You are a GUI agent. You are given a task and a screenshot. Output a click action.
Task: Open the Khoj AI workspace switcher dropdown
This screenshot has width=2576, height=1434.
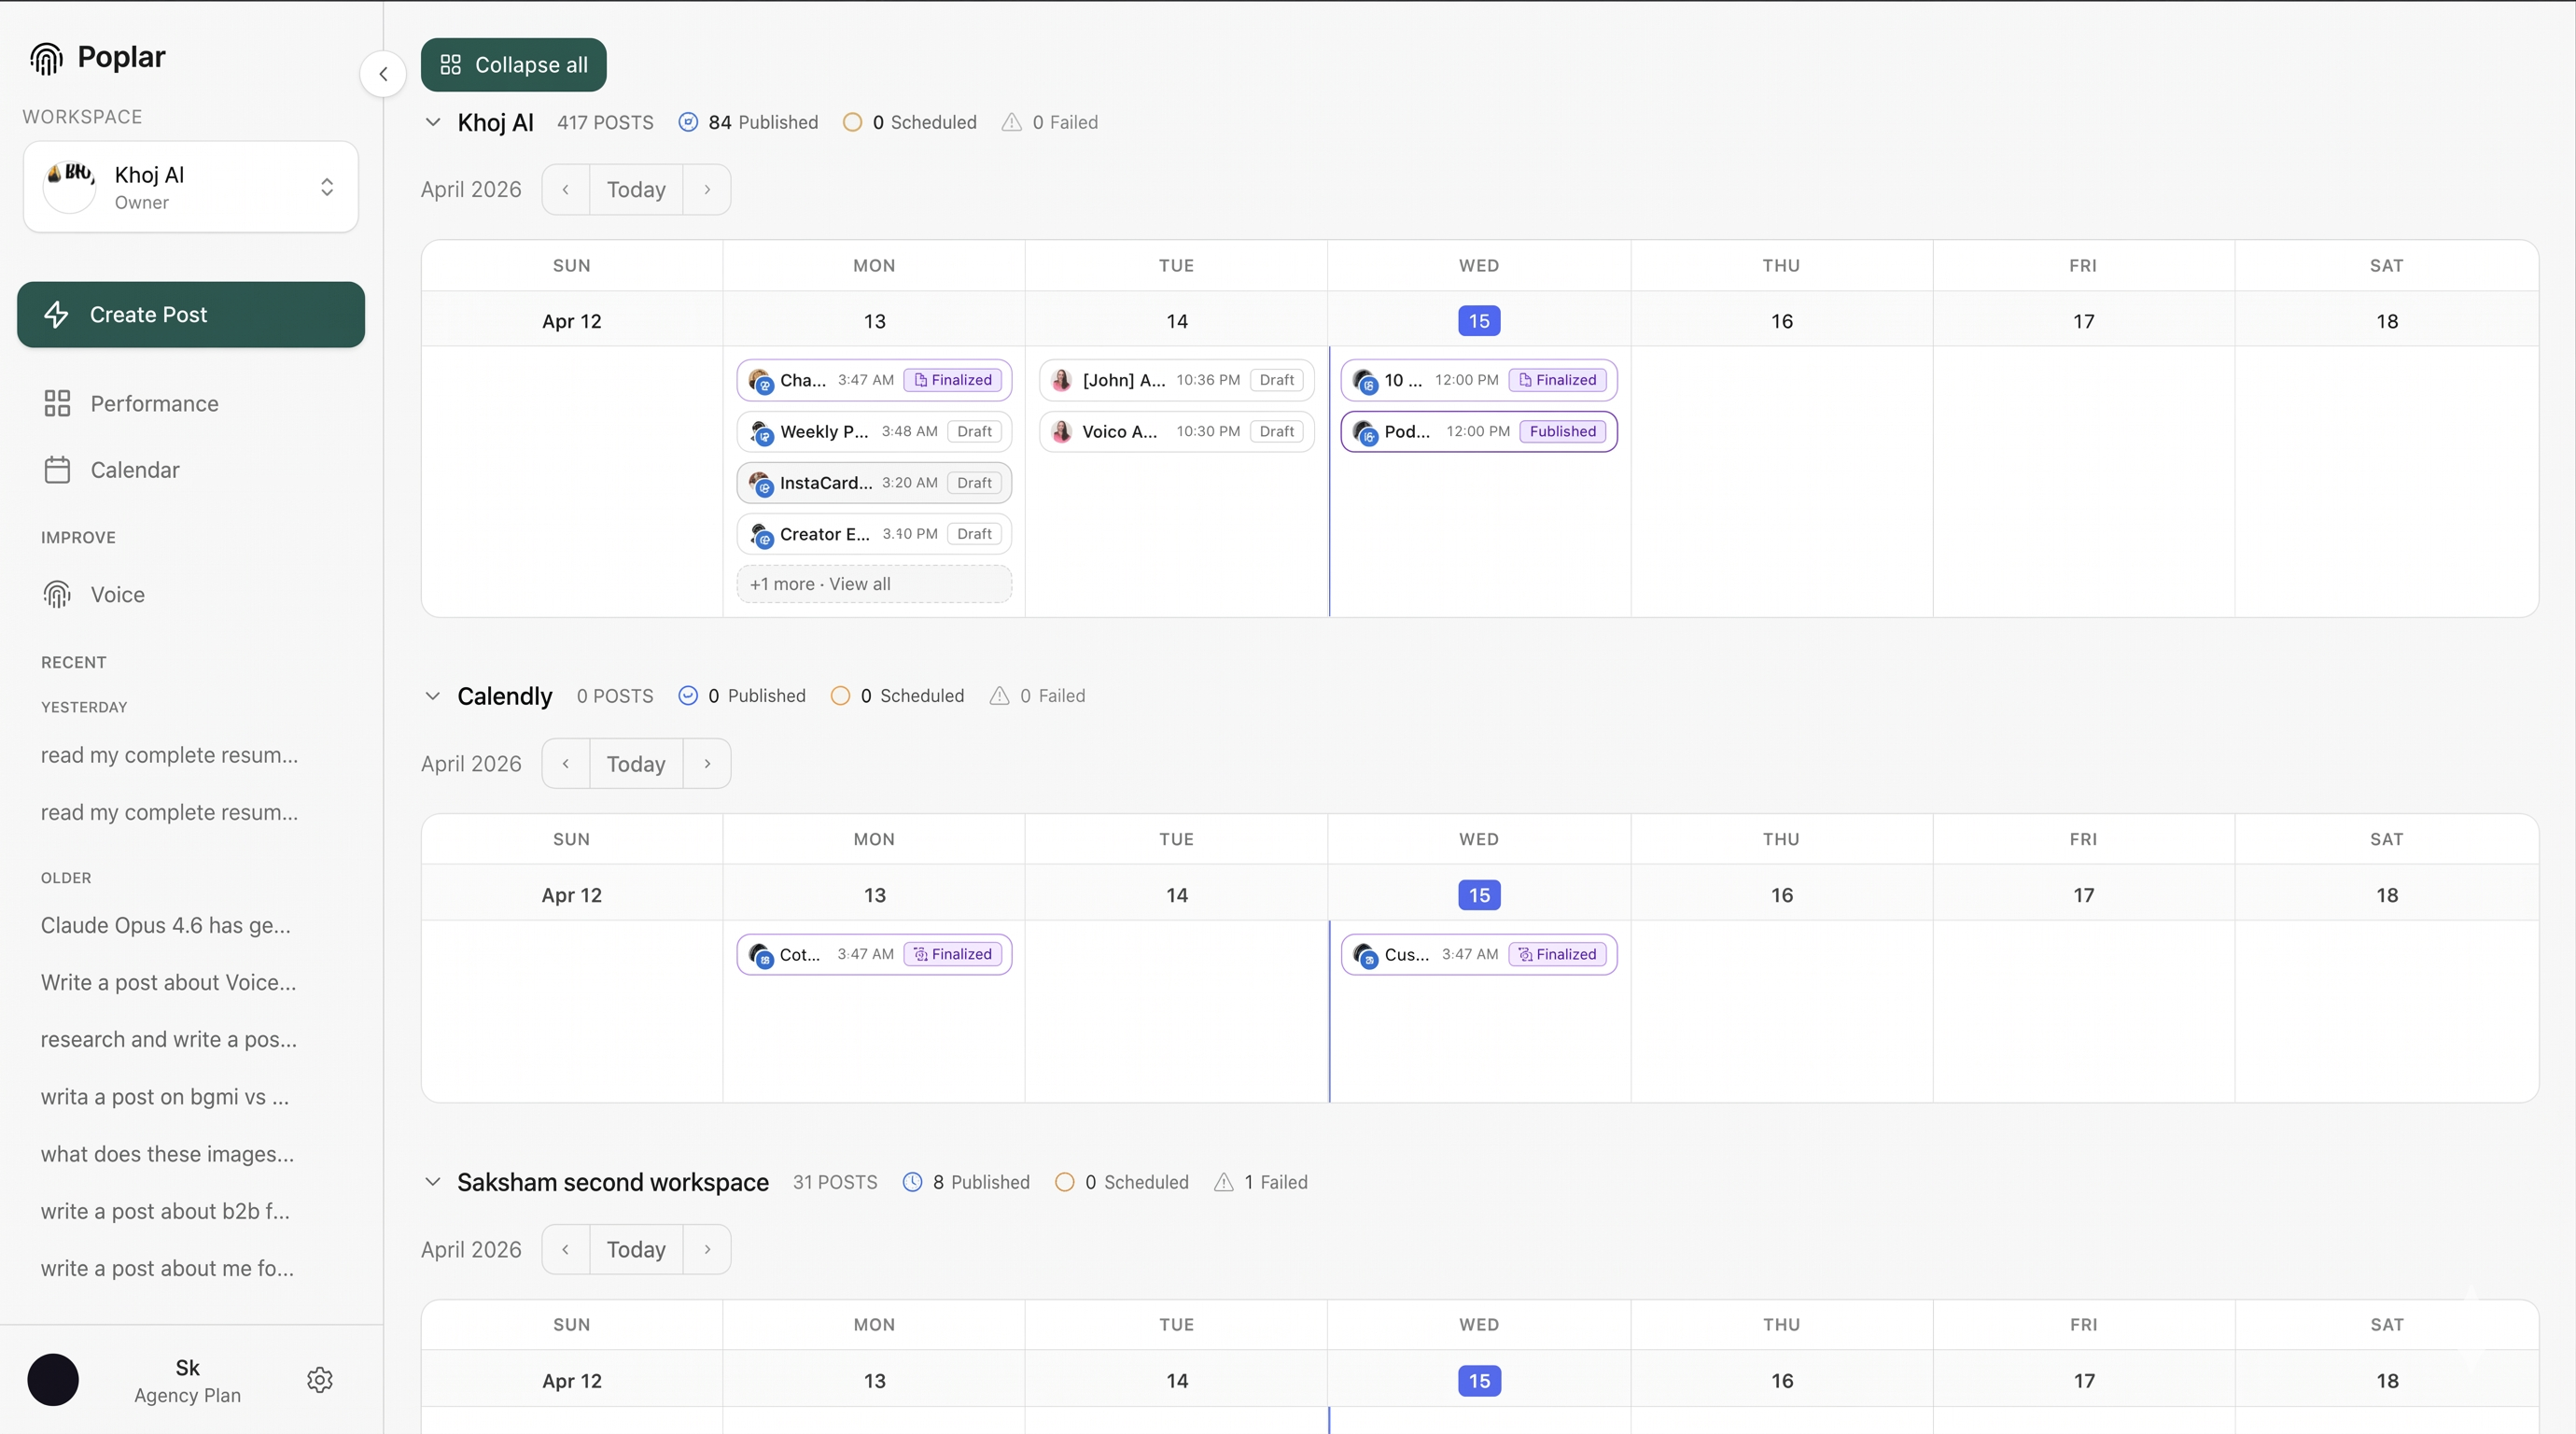click(x=327, y=187)
